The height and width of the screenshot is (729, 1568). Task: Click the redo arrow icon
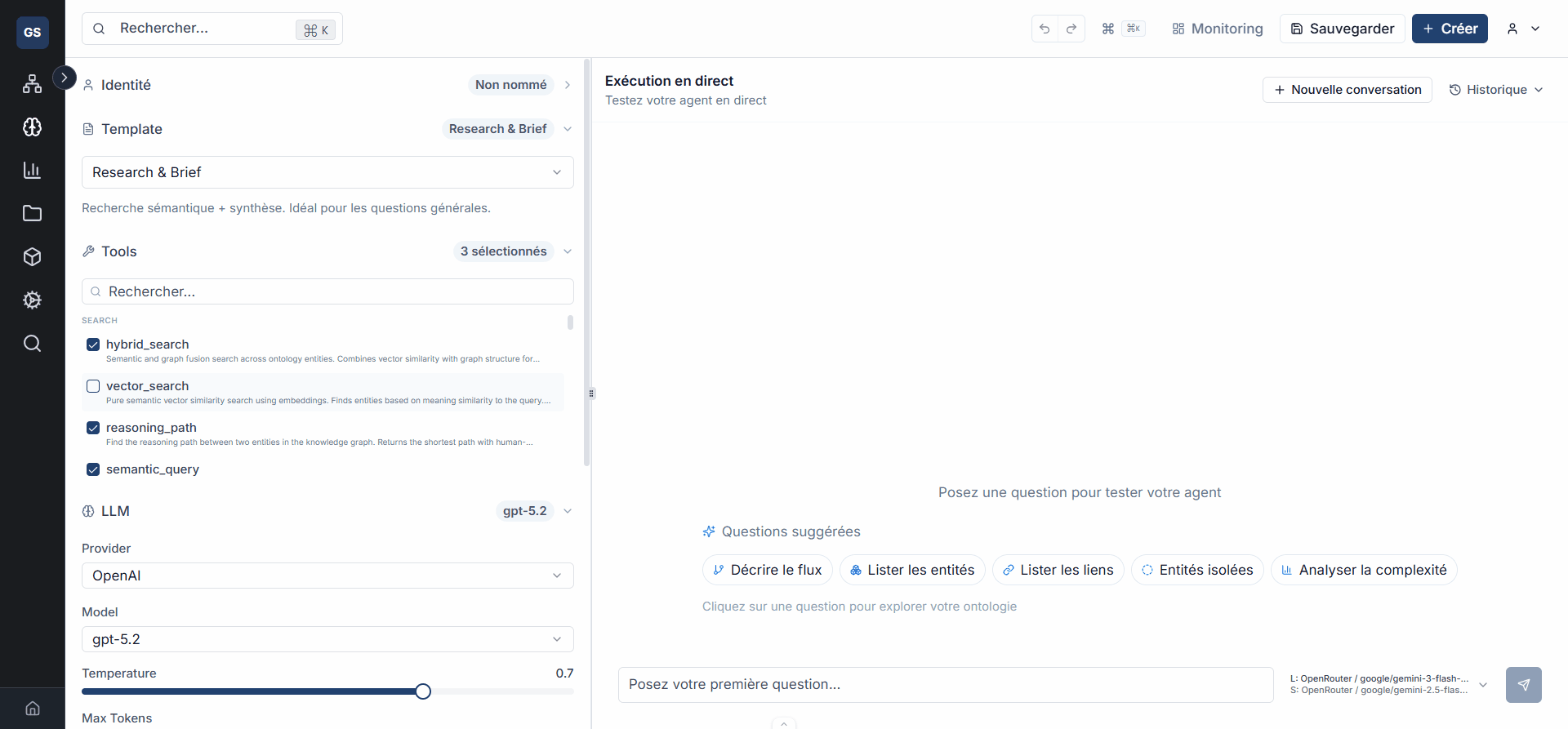(1071, 29)
